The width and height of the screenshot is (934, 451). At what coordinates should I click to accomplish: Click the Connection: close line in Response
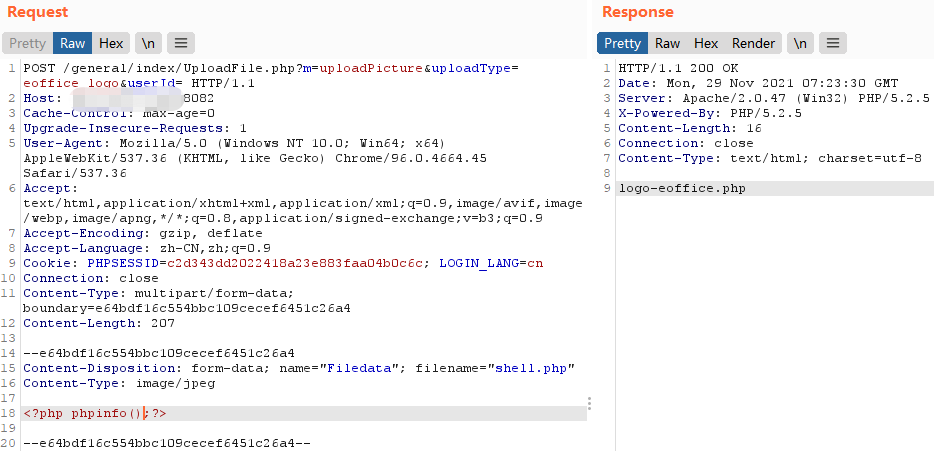686,144
